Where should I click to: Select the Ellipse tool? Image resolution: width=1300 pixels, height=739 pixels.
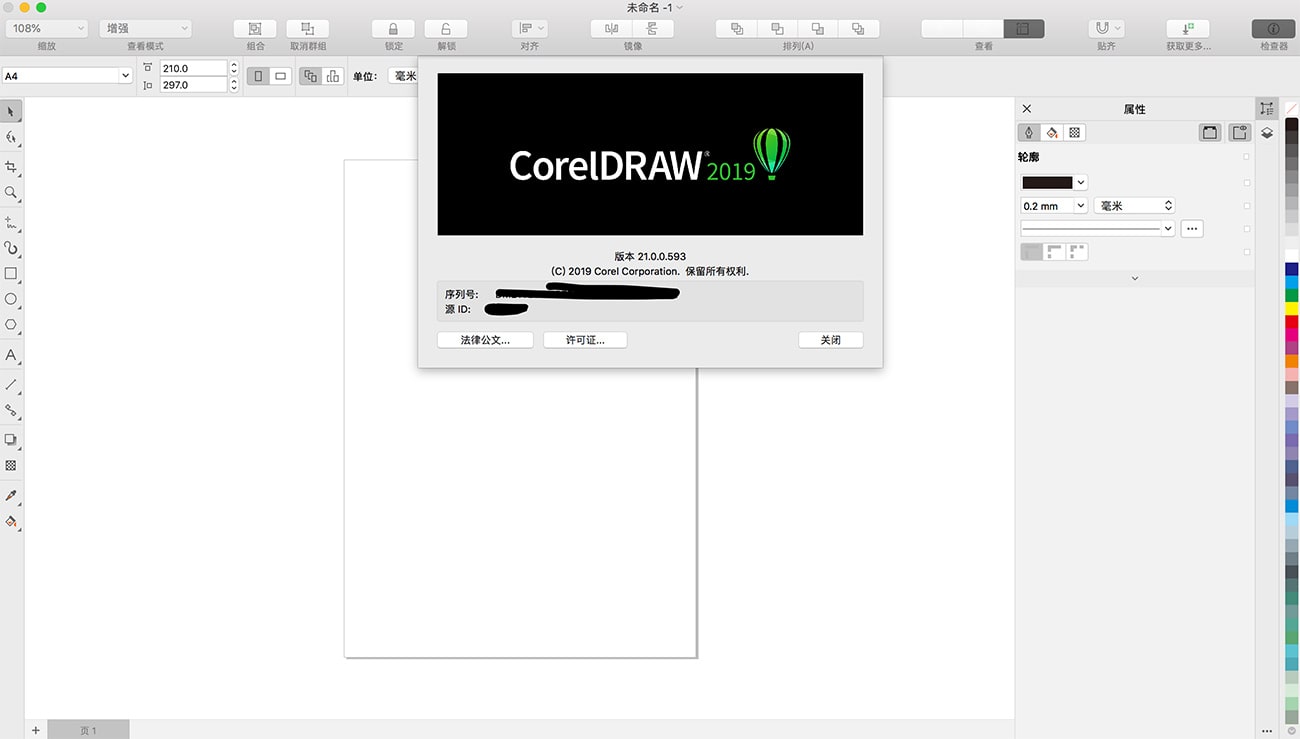[11, 299]
